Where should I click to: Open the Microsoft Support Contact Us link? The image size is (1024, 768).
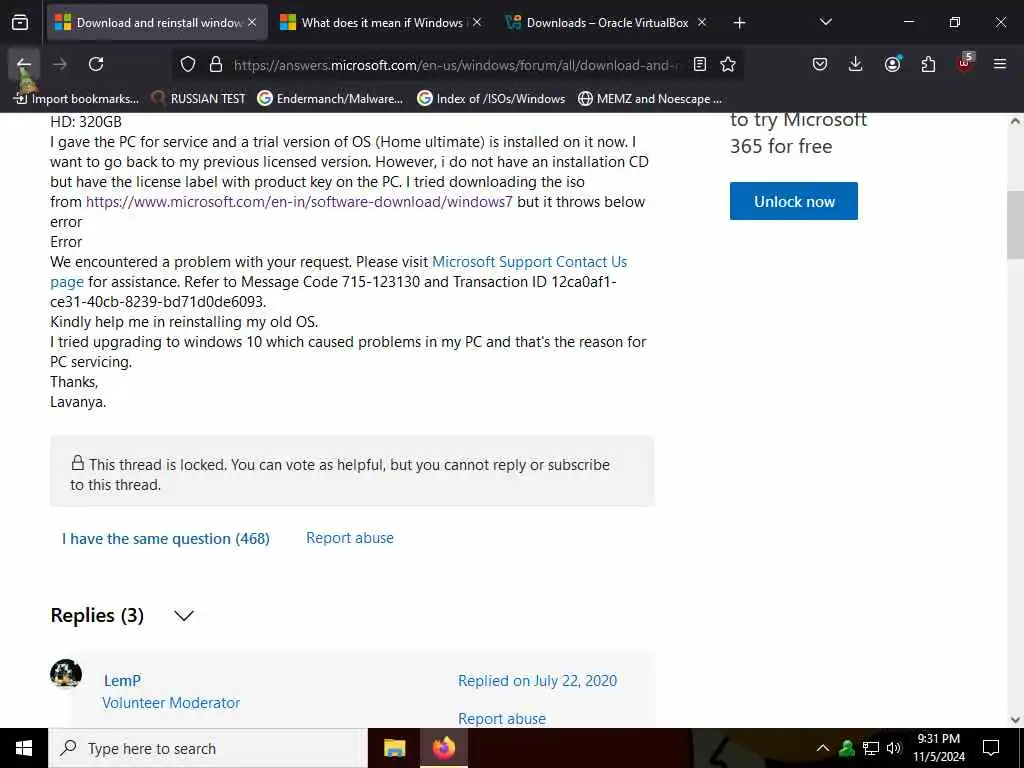(x=529, y=262)
